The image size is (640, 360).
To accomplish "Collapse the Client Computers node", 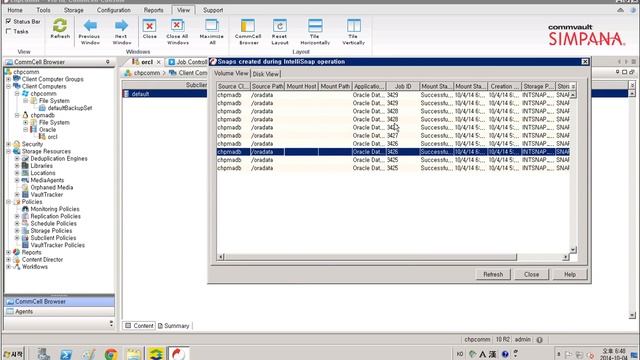I will click(x=9, y=86).
